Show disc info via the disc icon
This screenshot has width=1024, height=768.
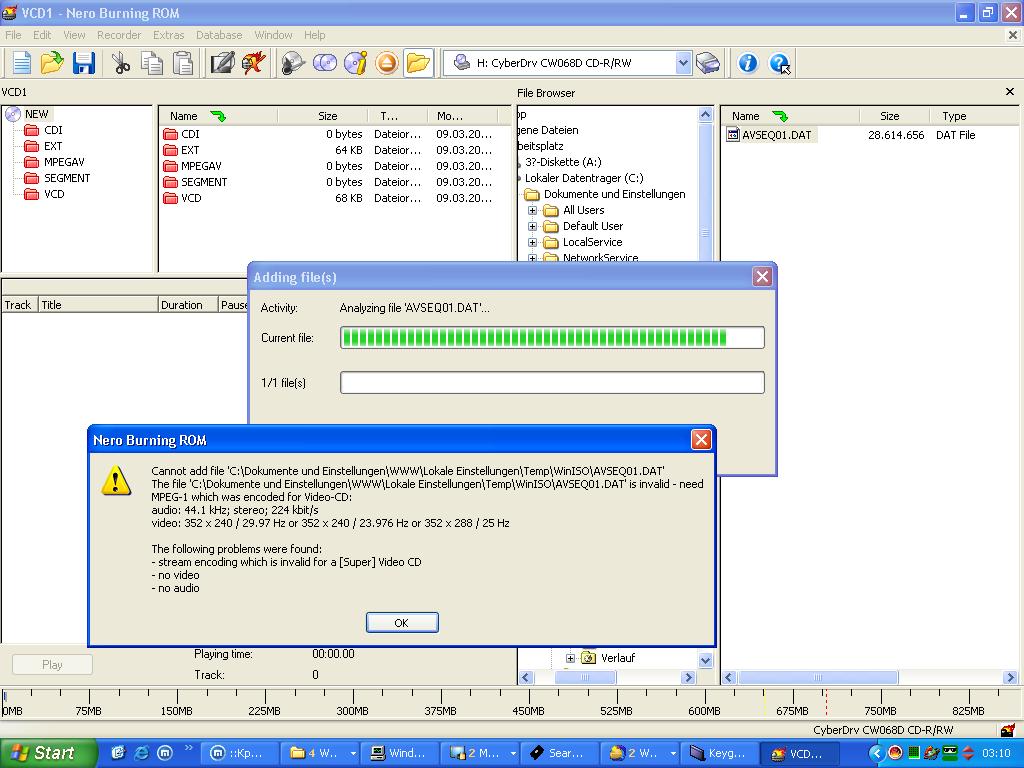click(355, 63)
